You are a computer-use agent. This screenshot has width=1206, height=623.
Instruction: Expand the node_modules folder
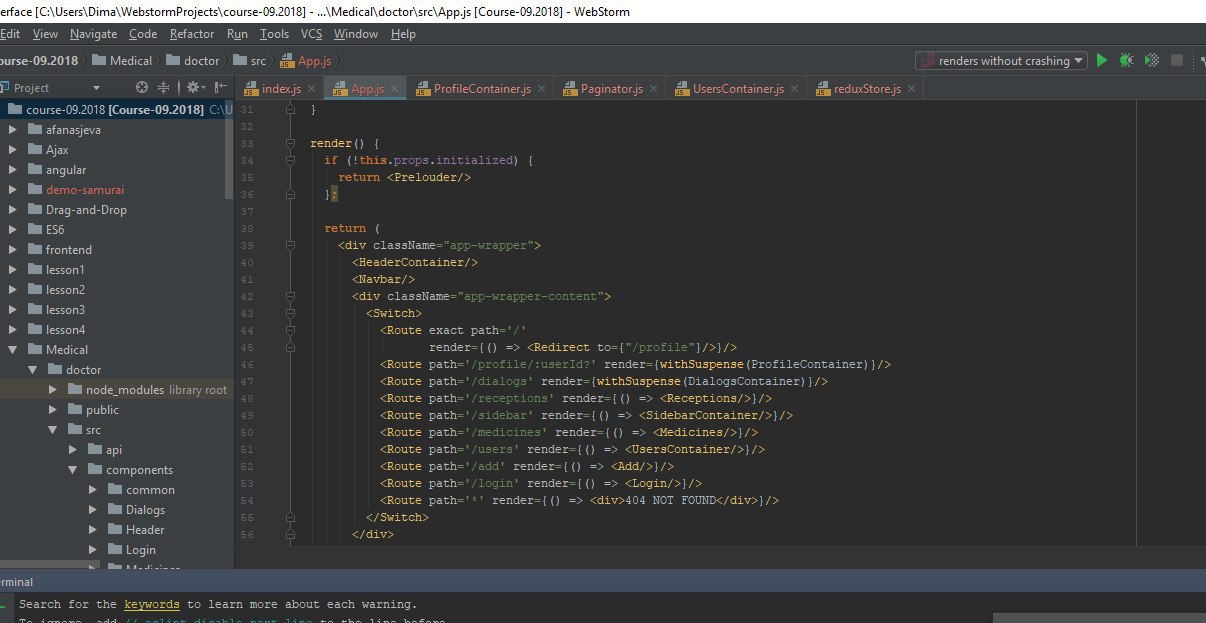(52, 390)
